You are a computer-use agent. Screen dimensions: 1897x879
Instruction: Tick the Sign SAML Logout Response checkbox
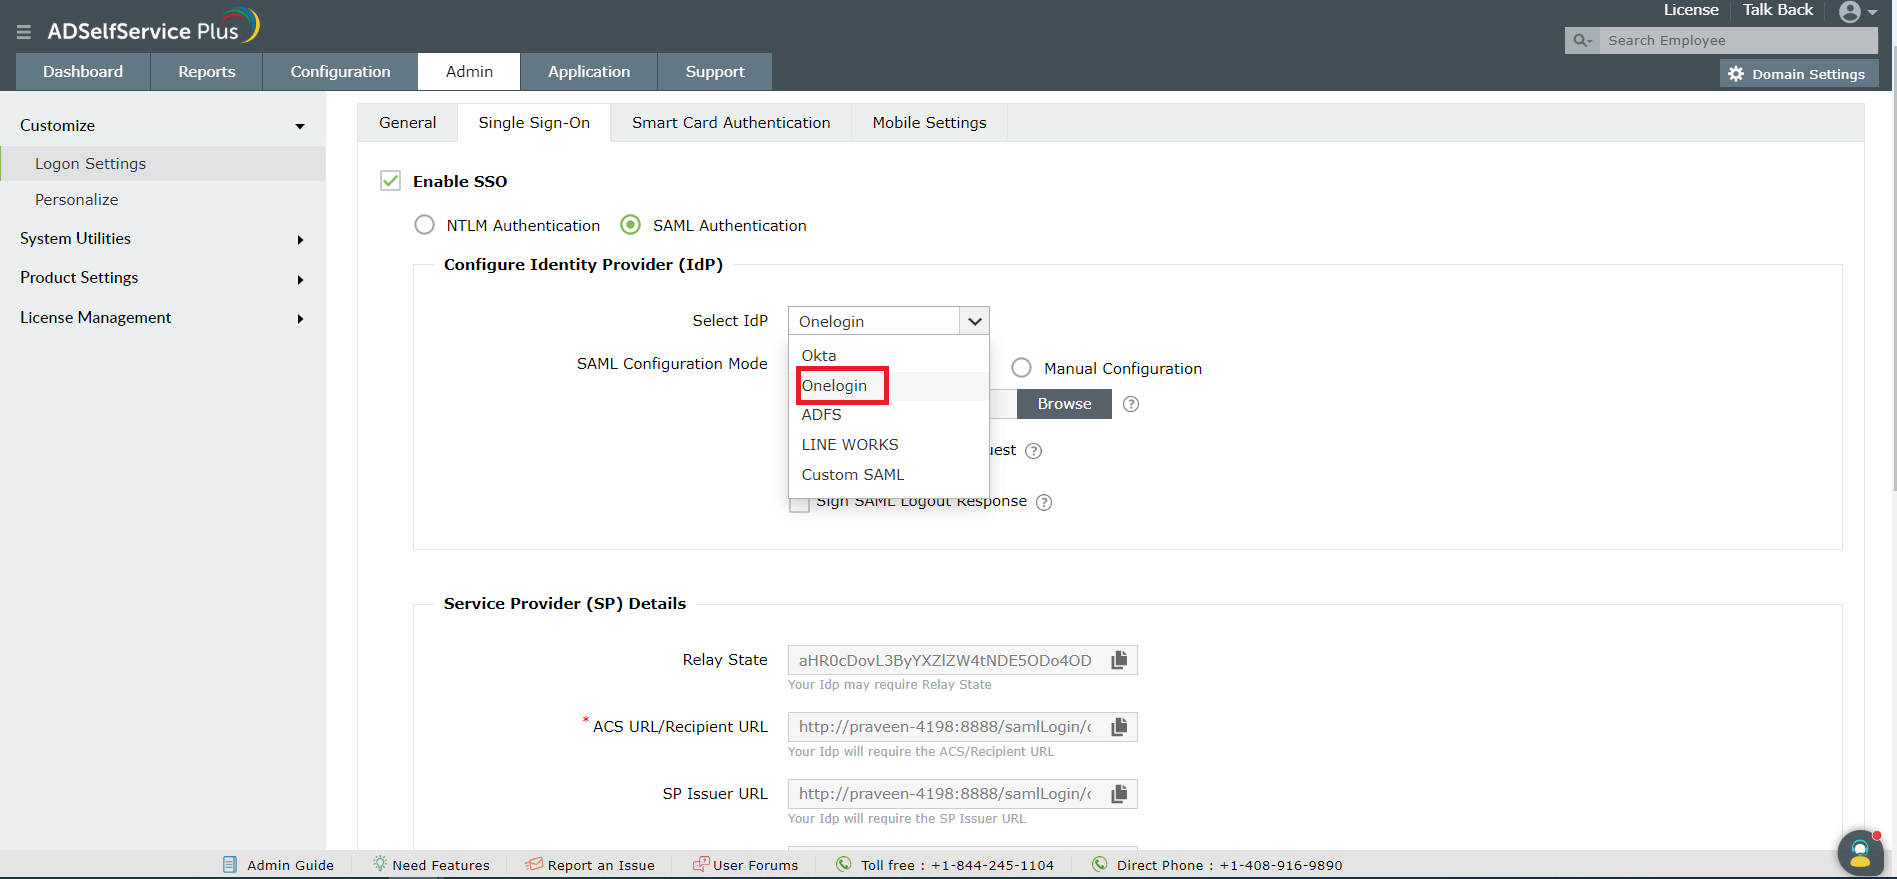pyautogui.click(x=799, y=502)
